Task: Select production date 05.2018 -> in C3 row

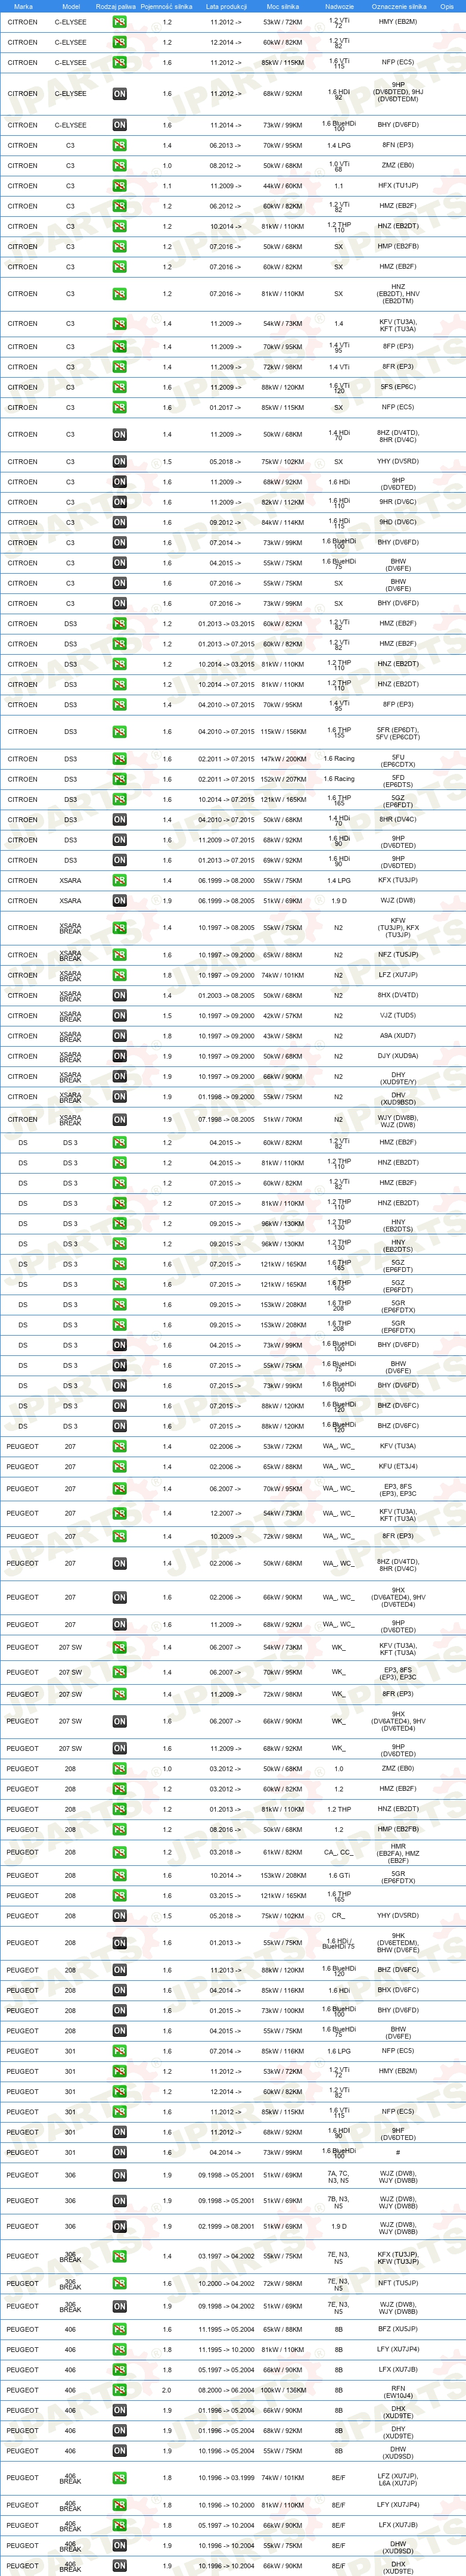Action: pyautogui.click(x=226, y=462)
